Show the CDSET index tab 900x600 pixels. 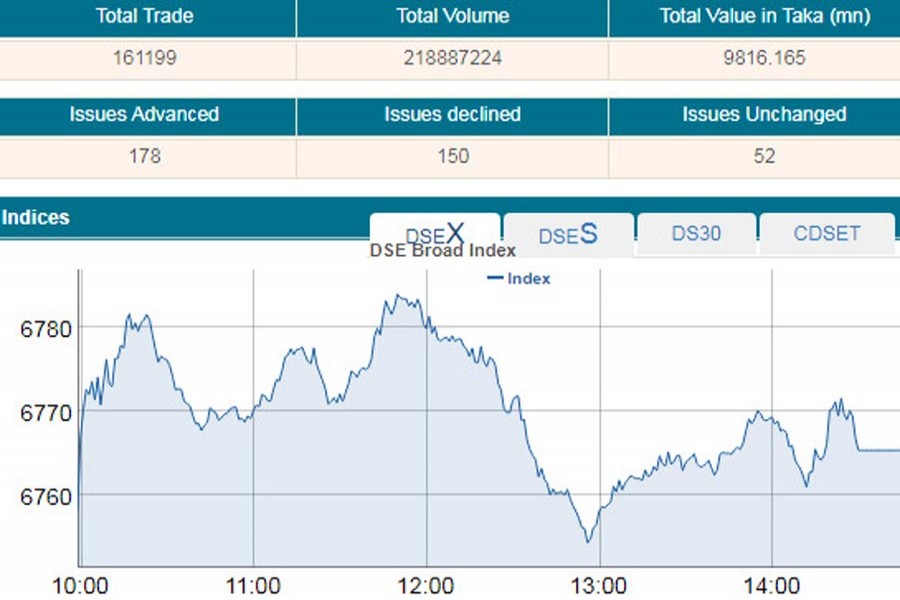point(826,235)
